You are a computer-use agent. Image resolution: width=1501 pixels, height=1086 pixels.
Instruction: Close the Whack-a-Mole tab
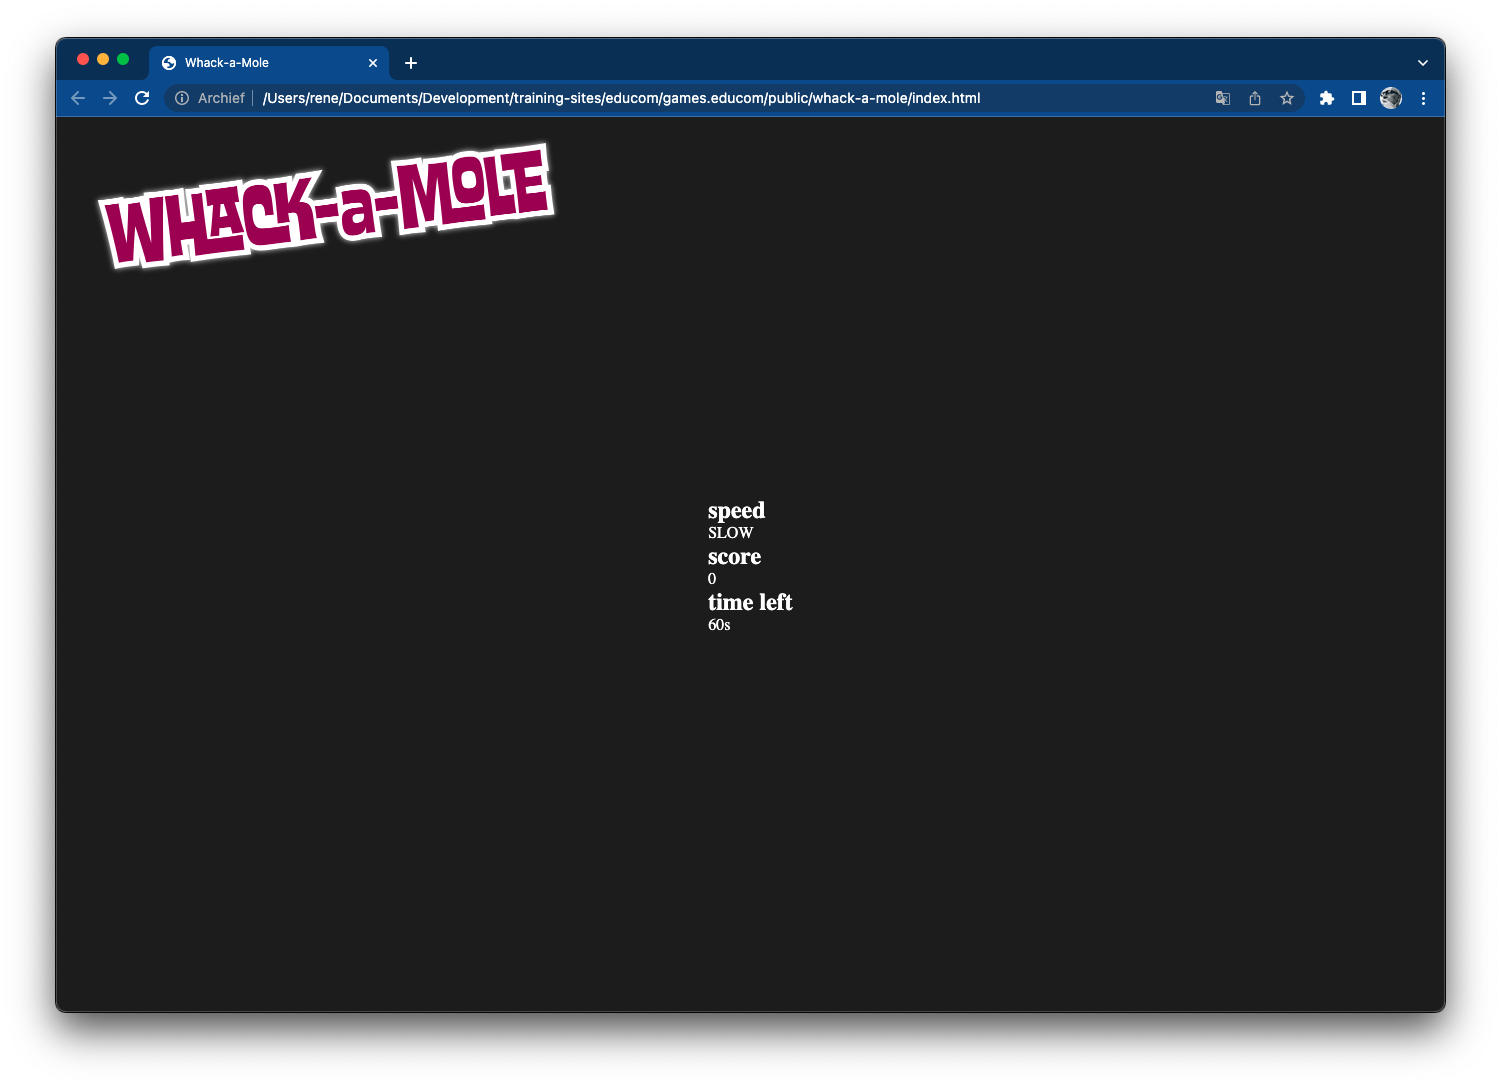[x=373, y=63]
